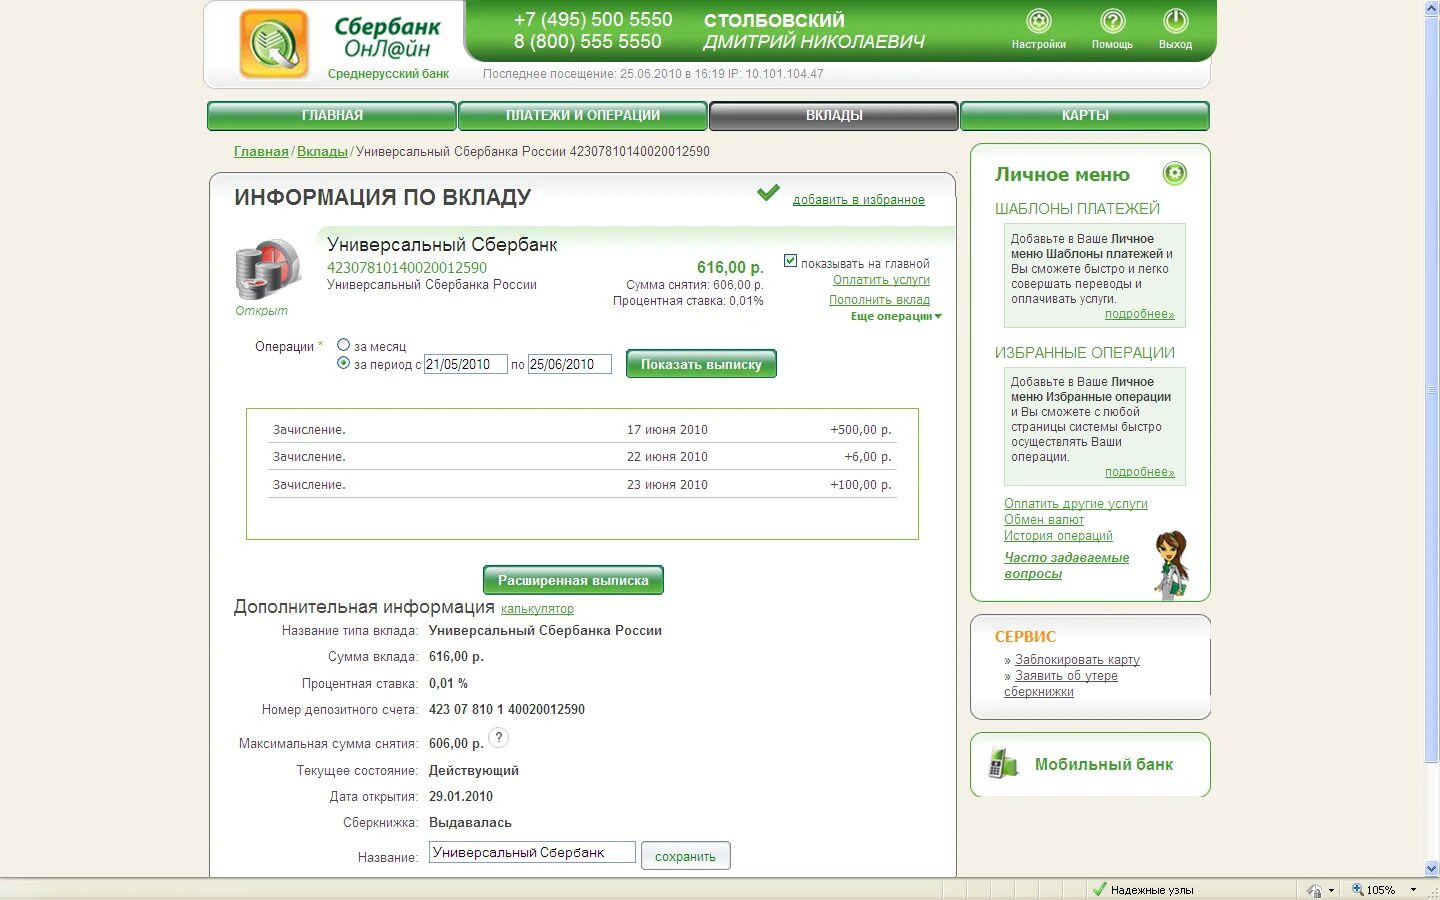
Task: Click Вклады breadcrumb link
Action: pos(322,152)
